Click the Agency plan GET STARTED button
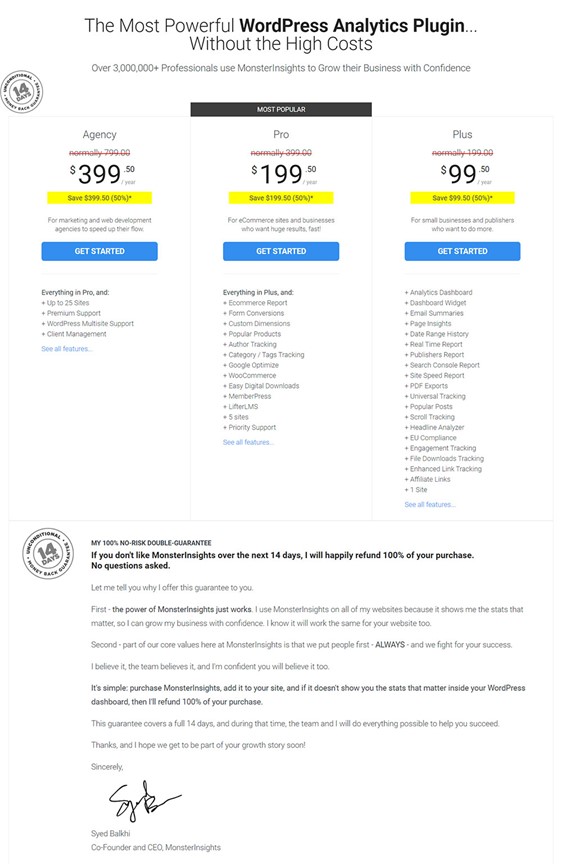Screen dimensions: 562x864 [99, 251]
